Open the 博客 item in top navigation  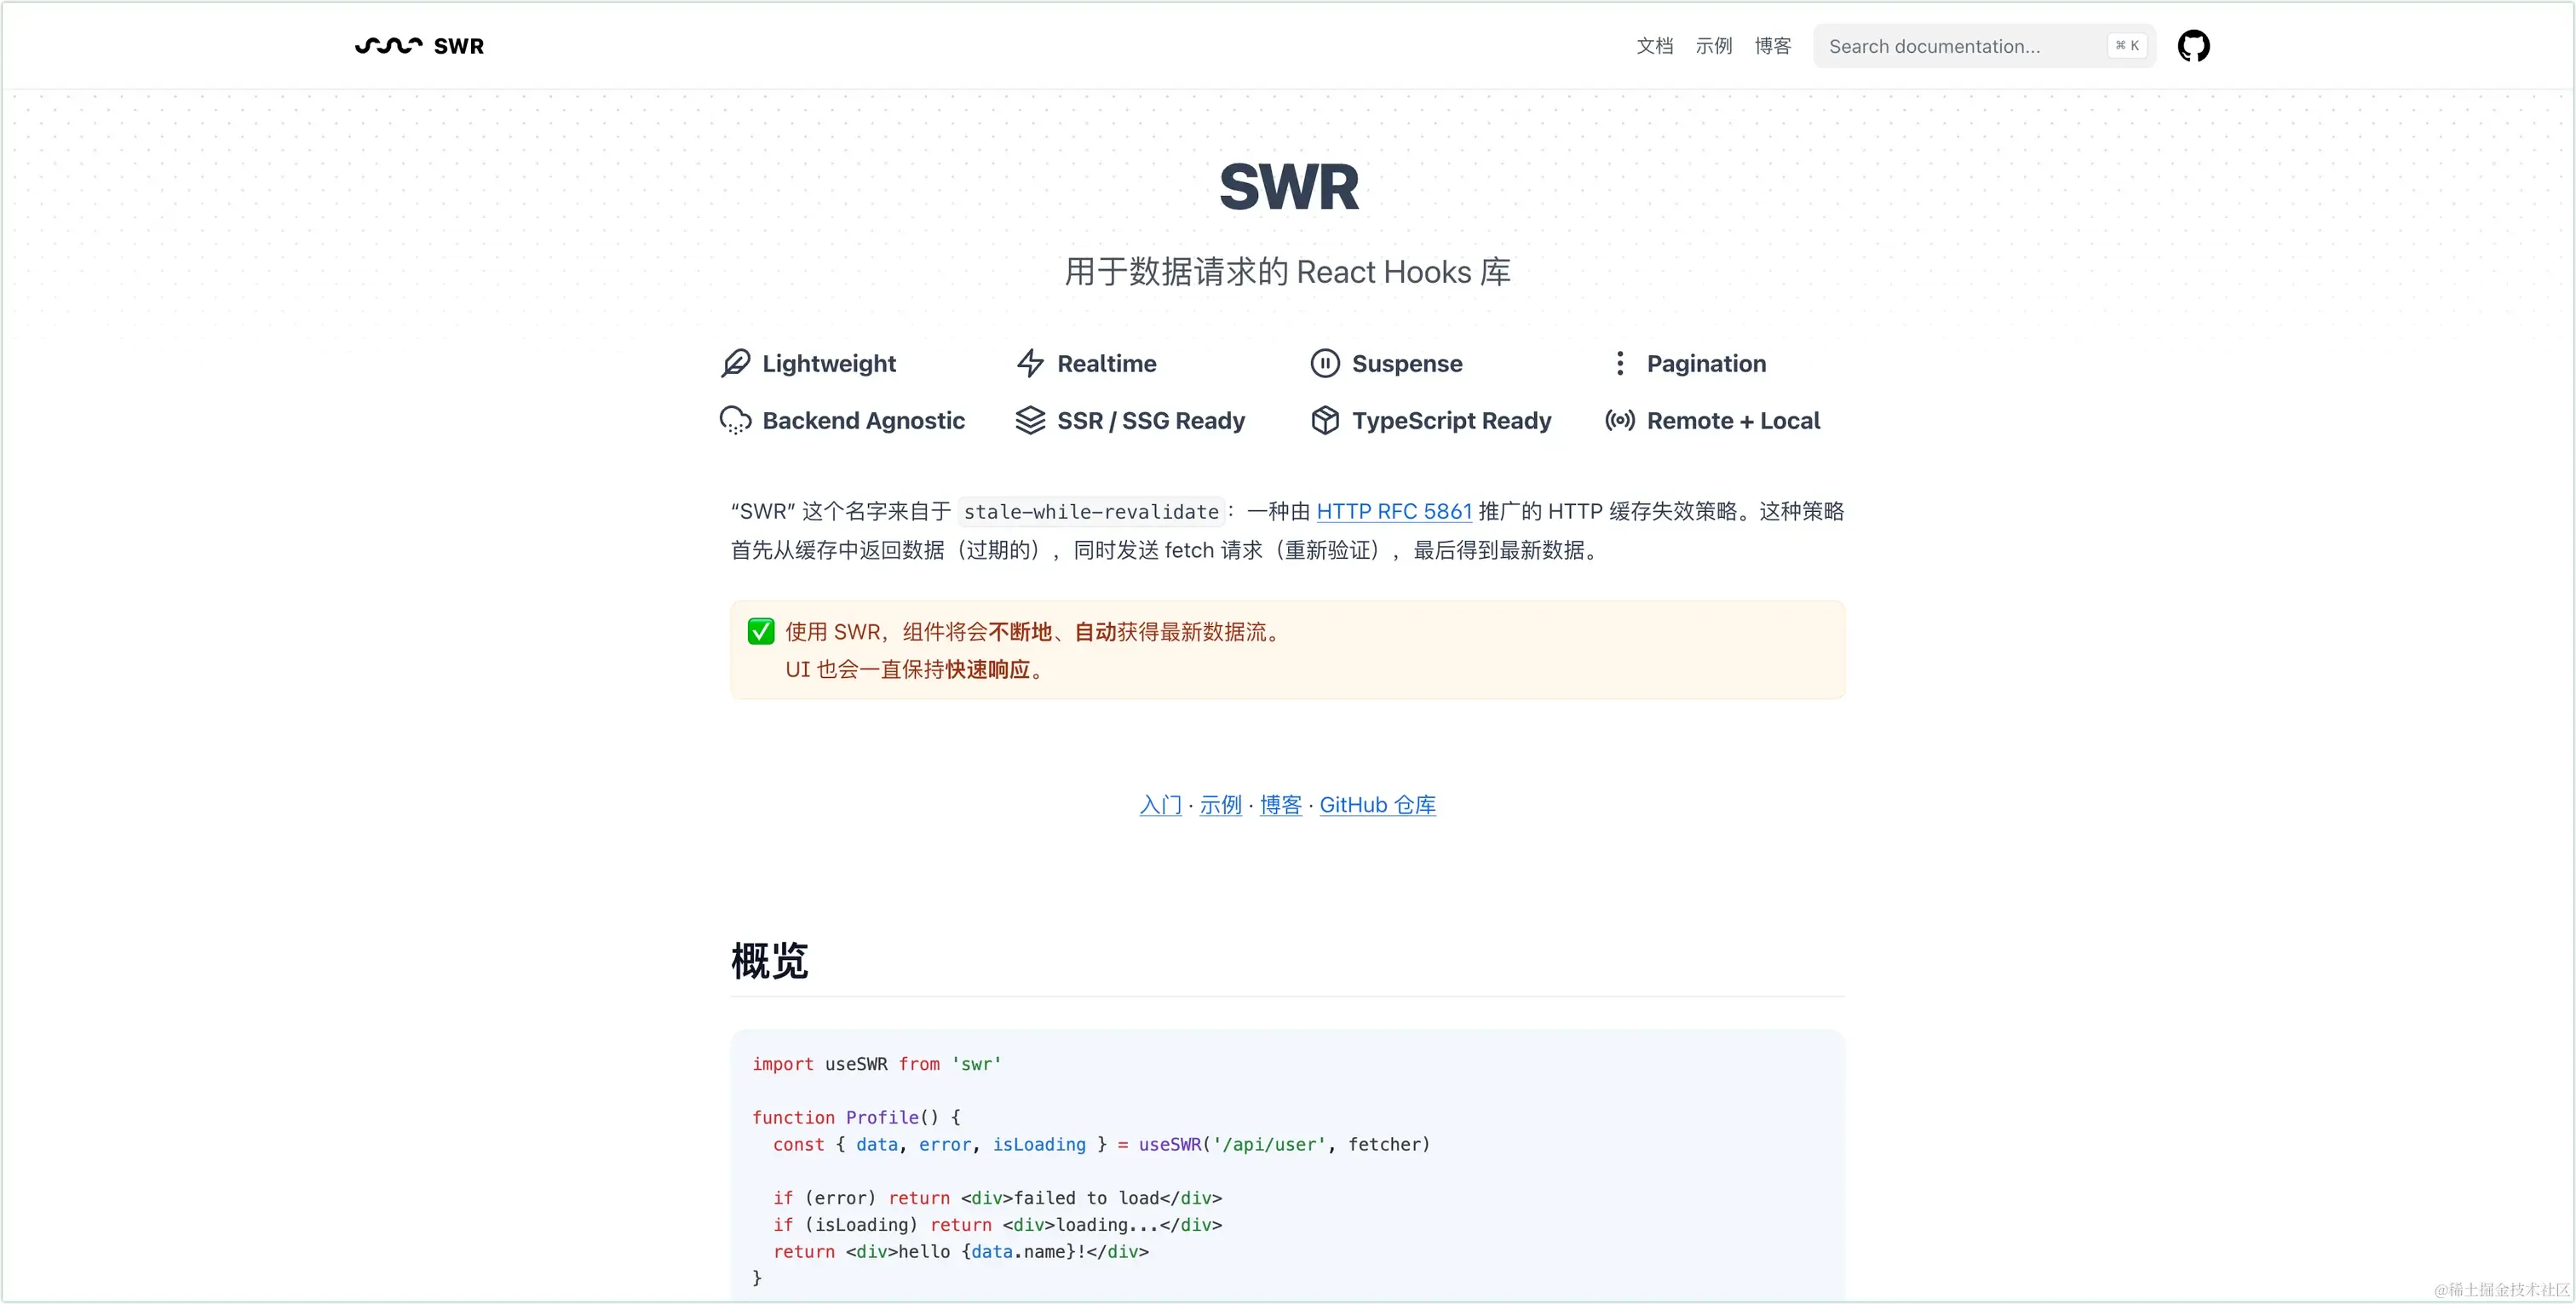tap(1772, 46)
